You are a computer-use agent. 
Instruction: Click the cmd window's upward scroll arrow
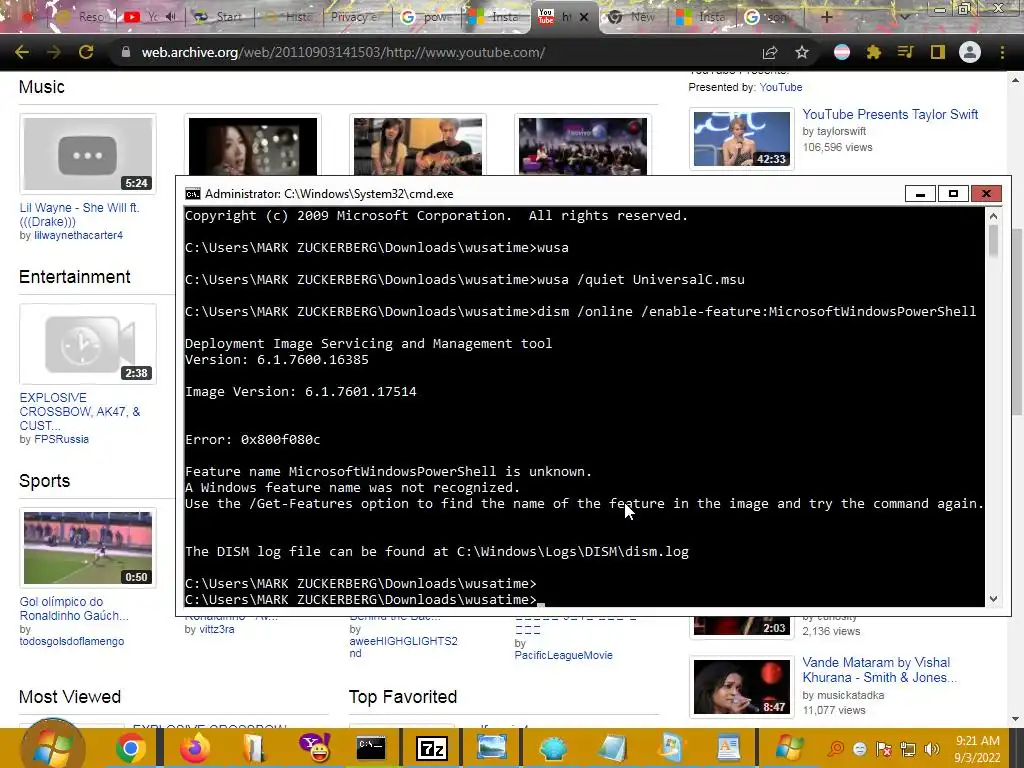coord(993,216)
